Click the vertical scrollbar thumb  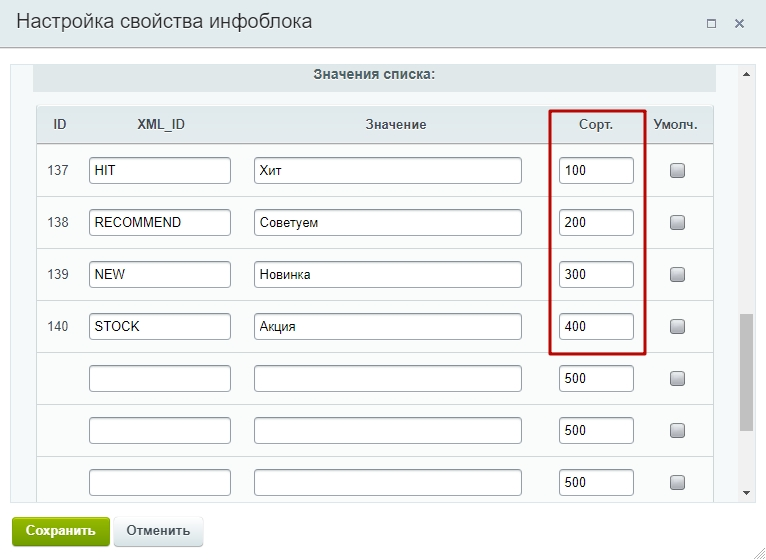[x=746, y=372]
